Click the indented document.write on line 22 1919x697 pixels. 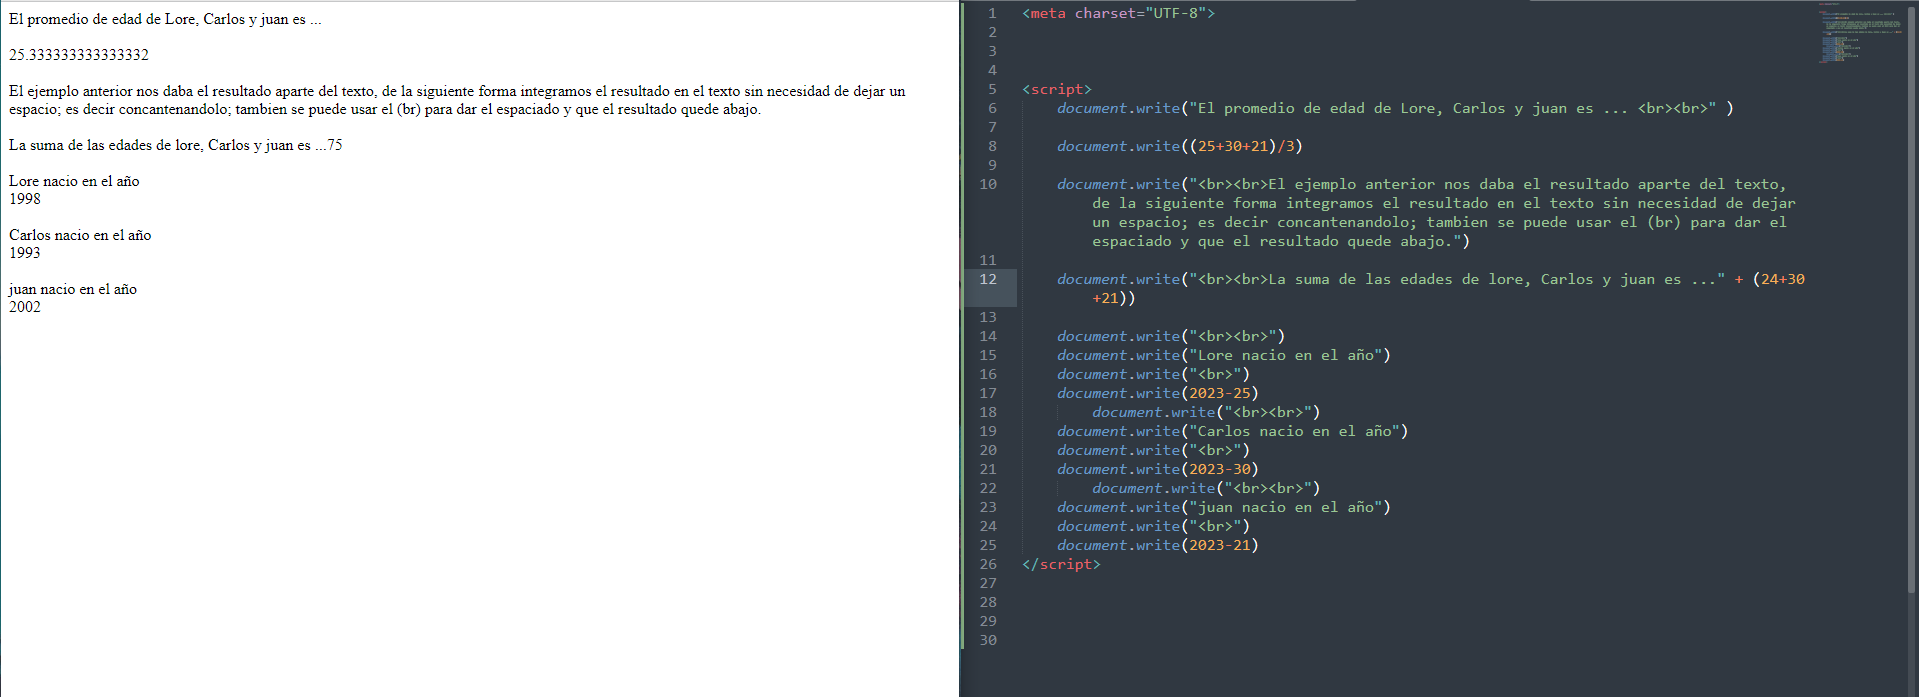pos(1206,488)
